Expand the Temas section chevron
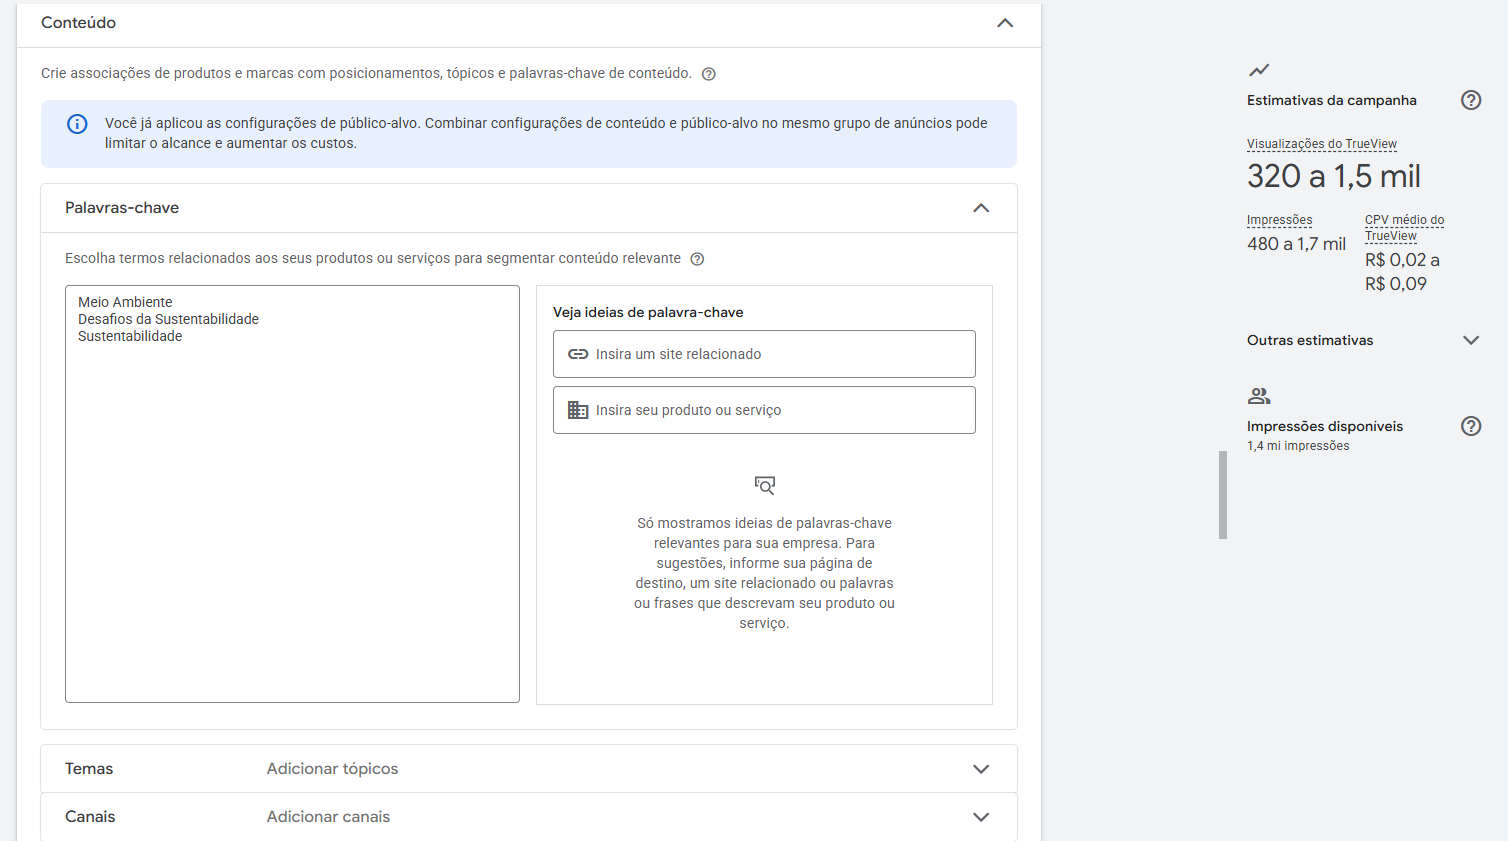Viewport: 1508px width, 841px height. point(981,769)
